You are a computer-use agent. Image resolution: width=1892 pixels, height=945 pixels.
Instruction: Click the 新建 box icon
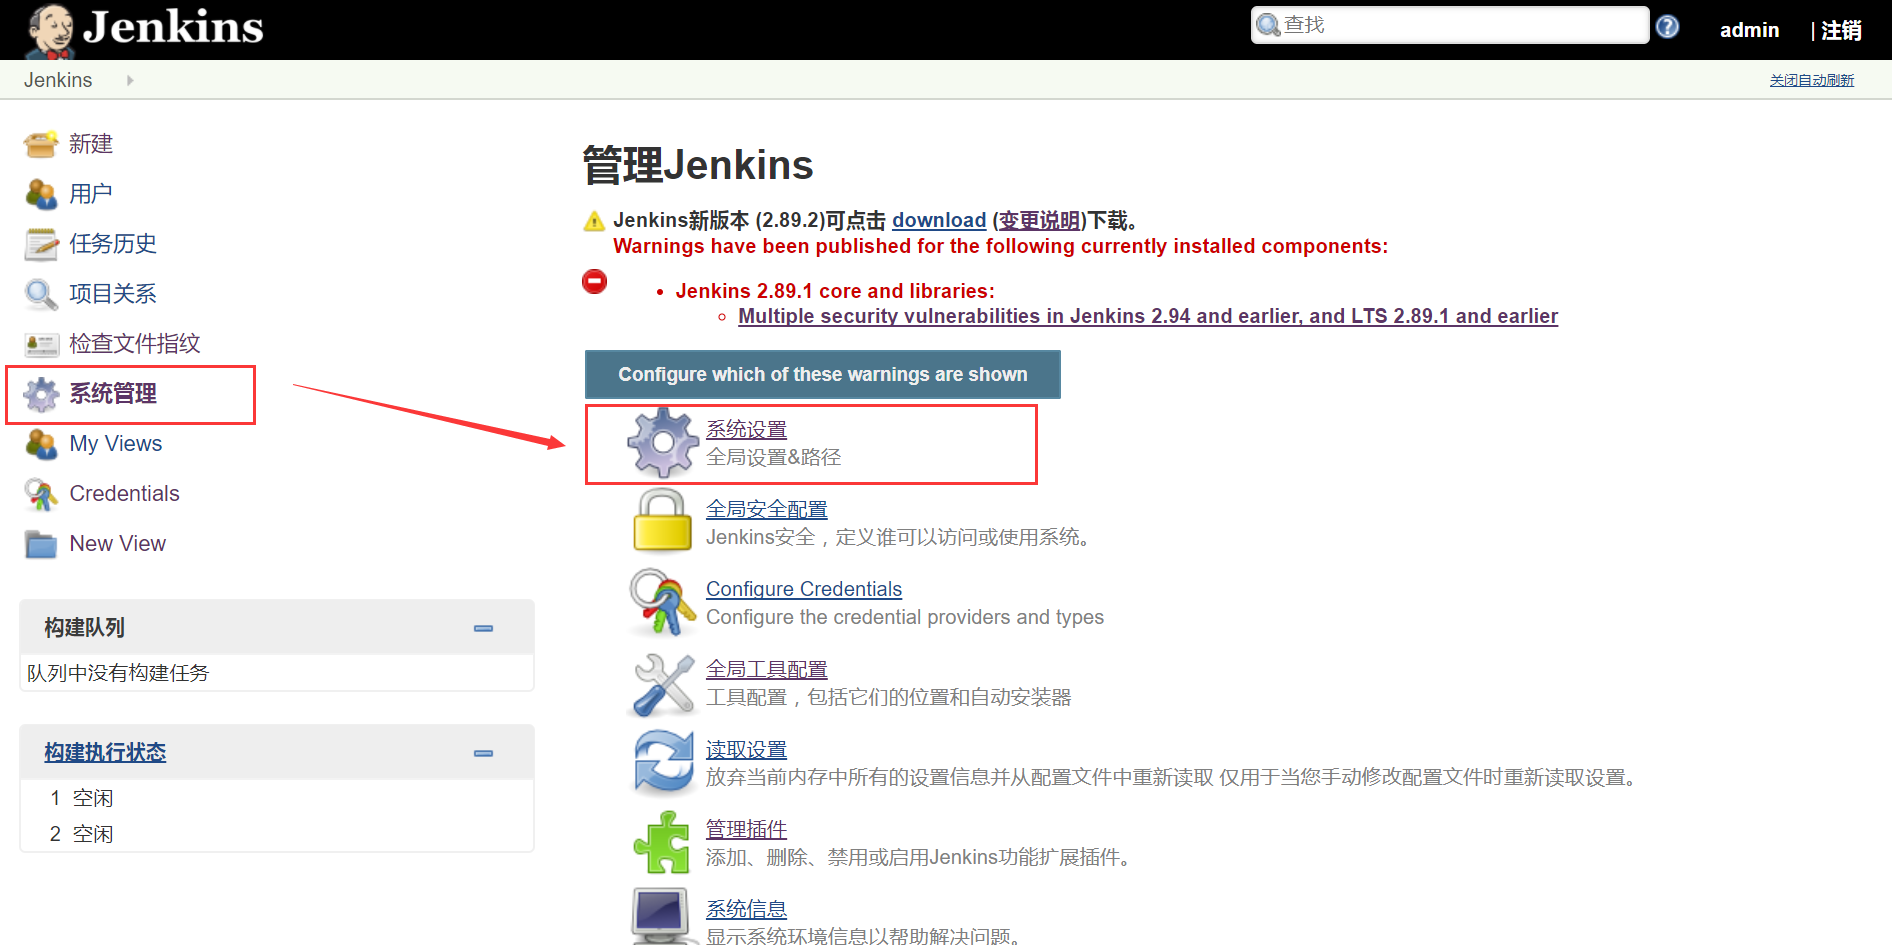(x=41, y=144)
